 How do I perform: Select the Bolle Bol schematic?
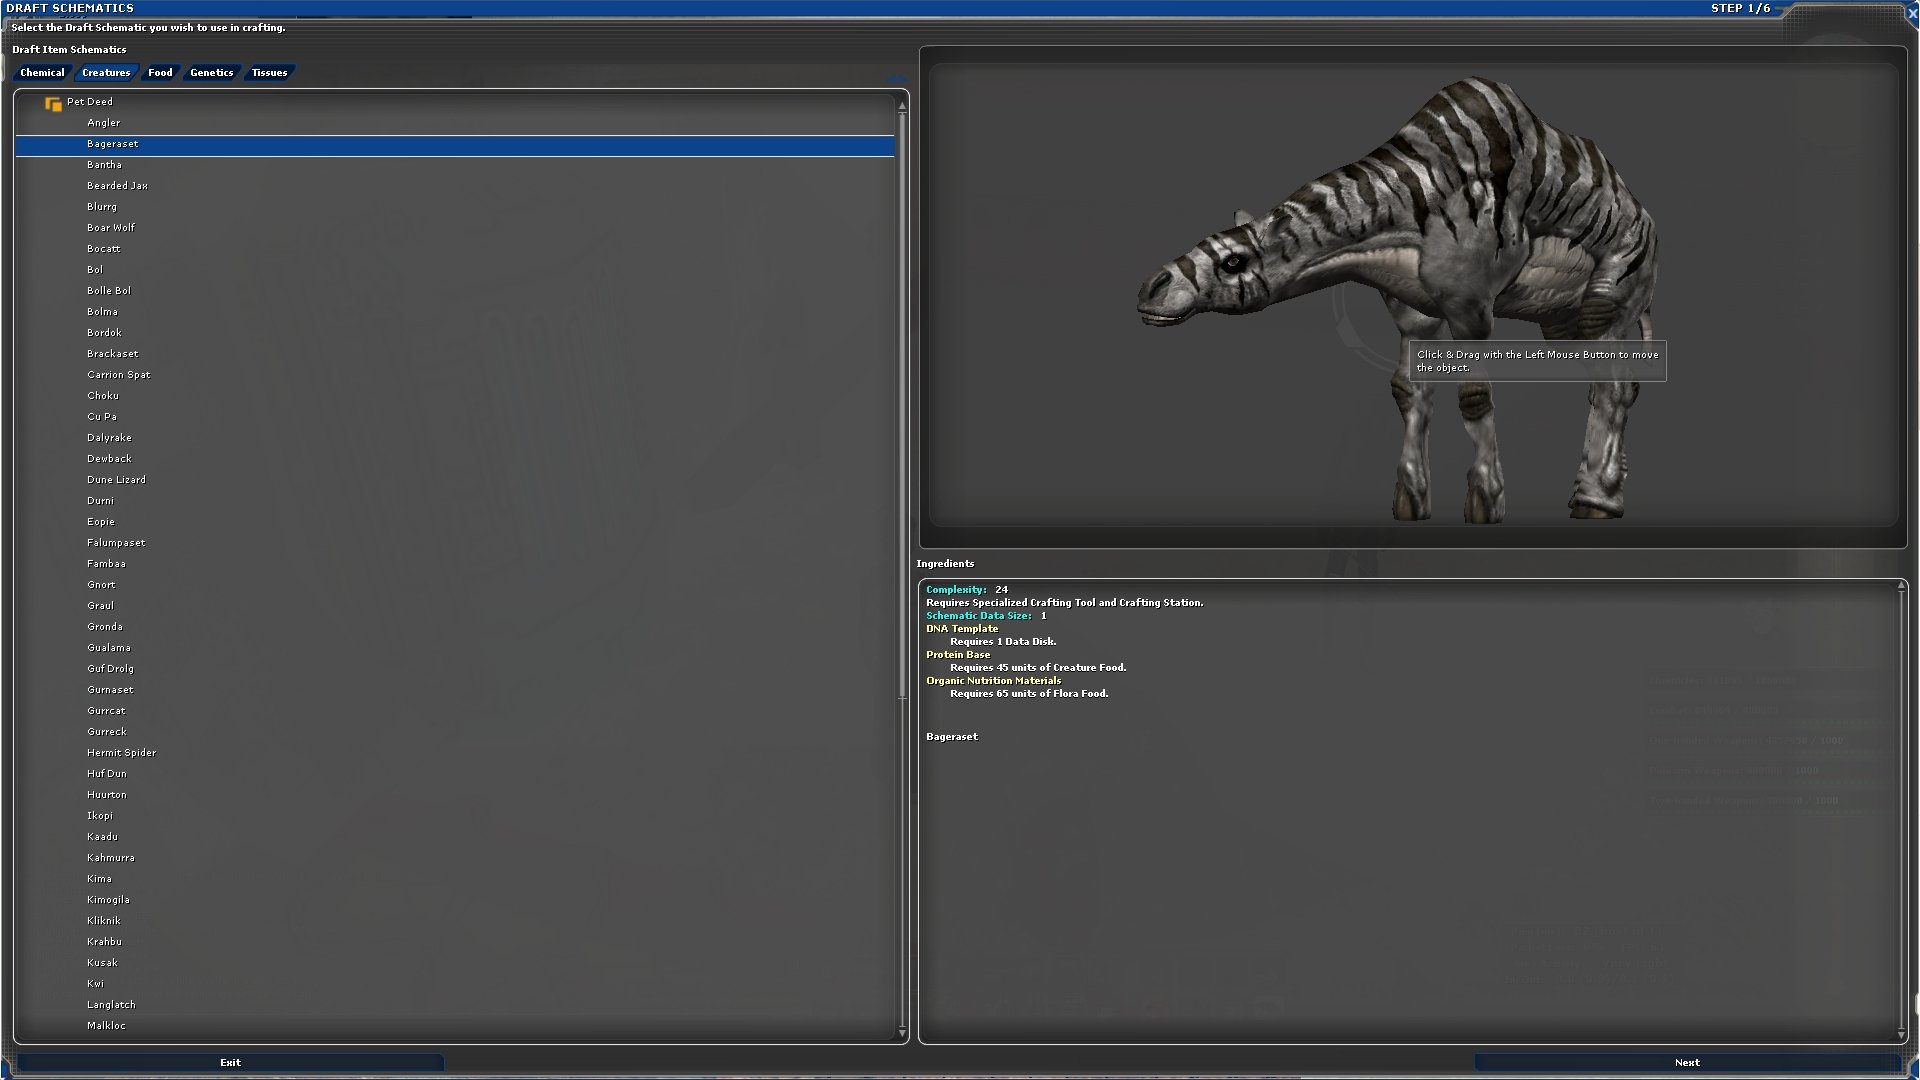(108, 291)
